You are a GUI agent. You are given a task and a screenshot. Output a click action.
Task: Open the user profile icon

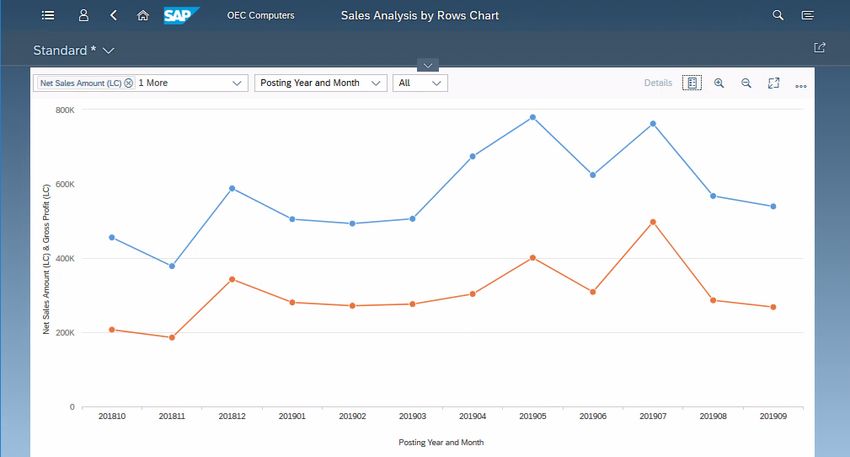(x=84, y=16)
